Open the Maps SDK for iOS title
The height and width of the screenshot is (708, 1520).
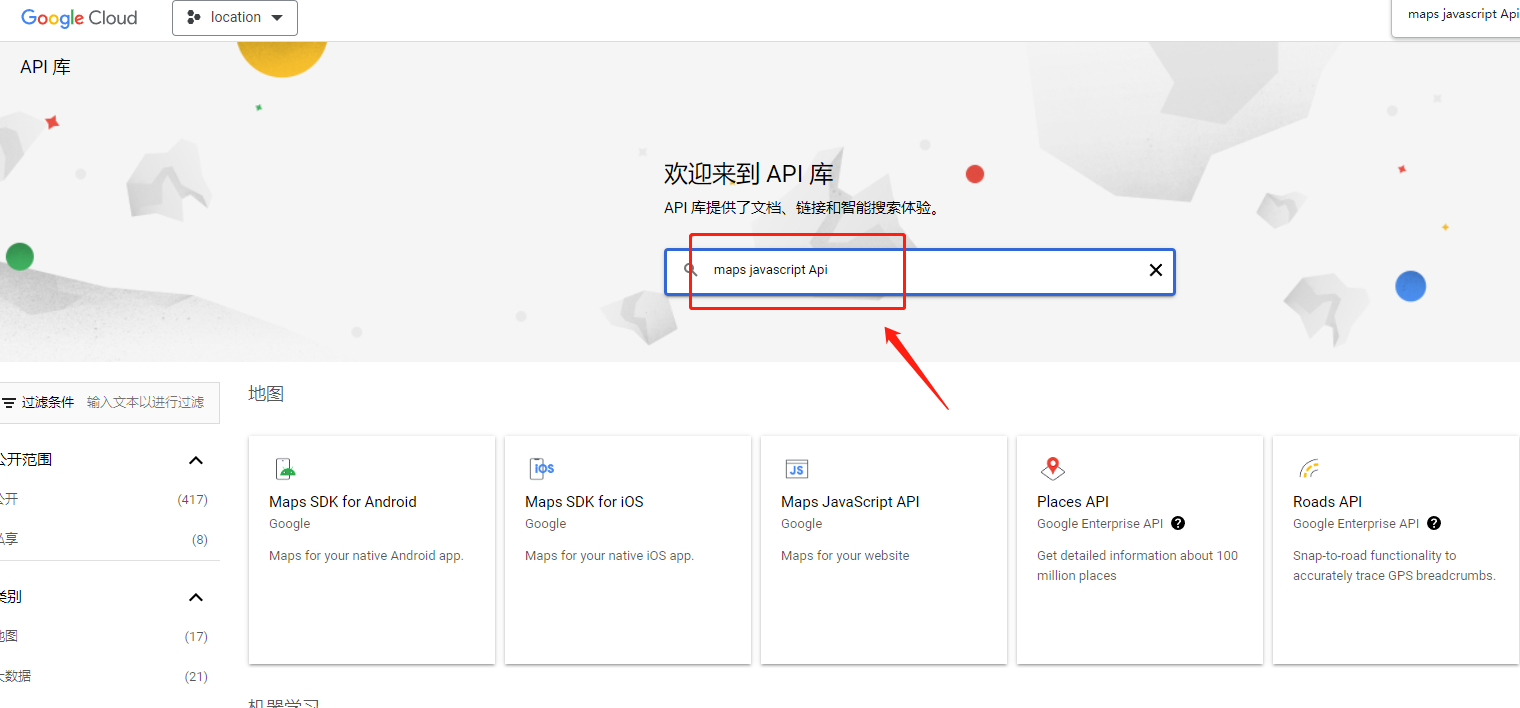[x=584, y=502]
